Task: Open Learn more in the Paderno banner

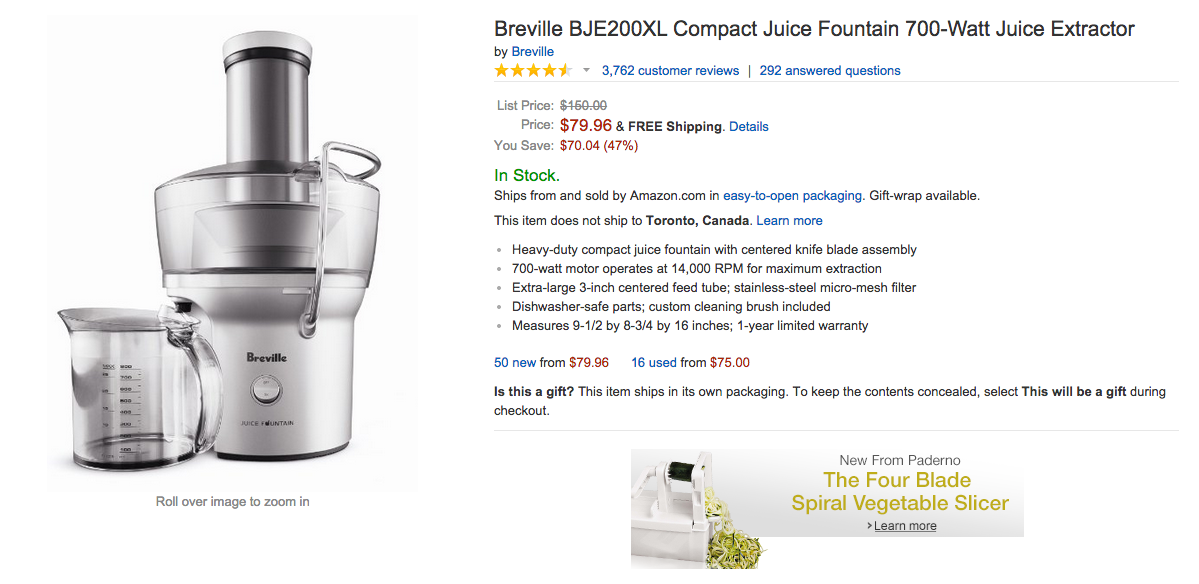Action: 906,525
